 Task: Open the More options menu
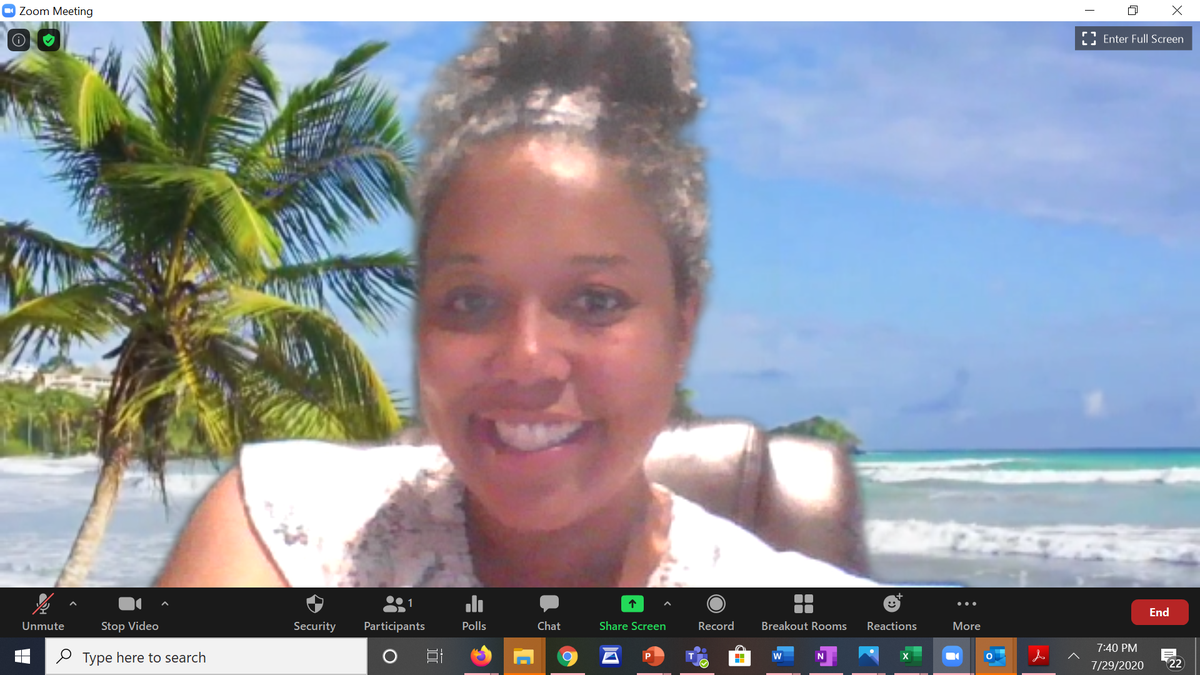[966, 612]
